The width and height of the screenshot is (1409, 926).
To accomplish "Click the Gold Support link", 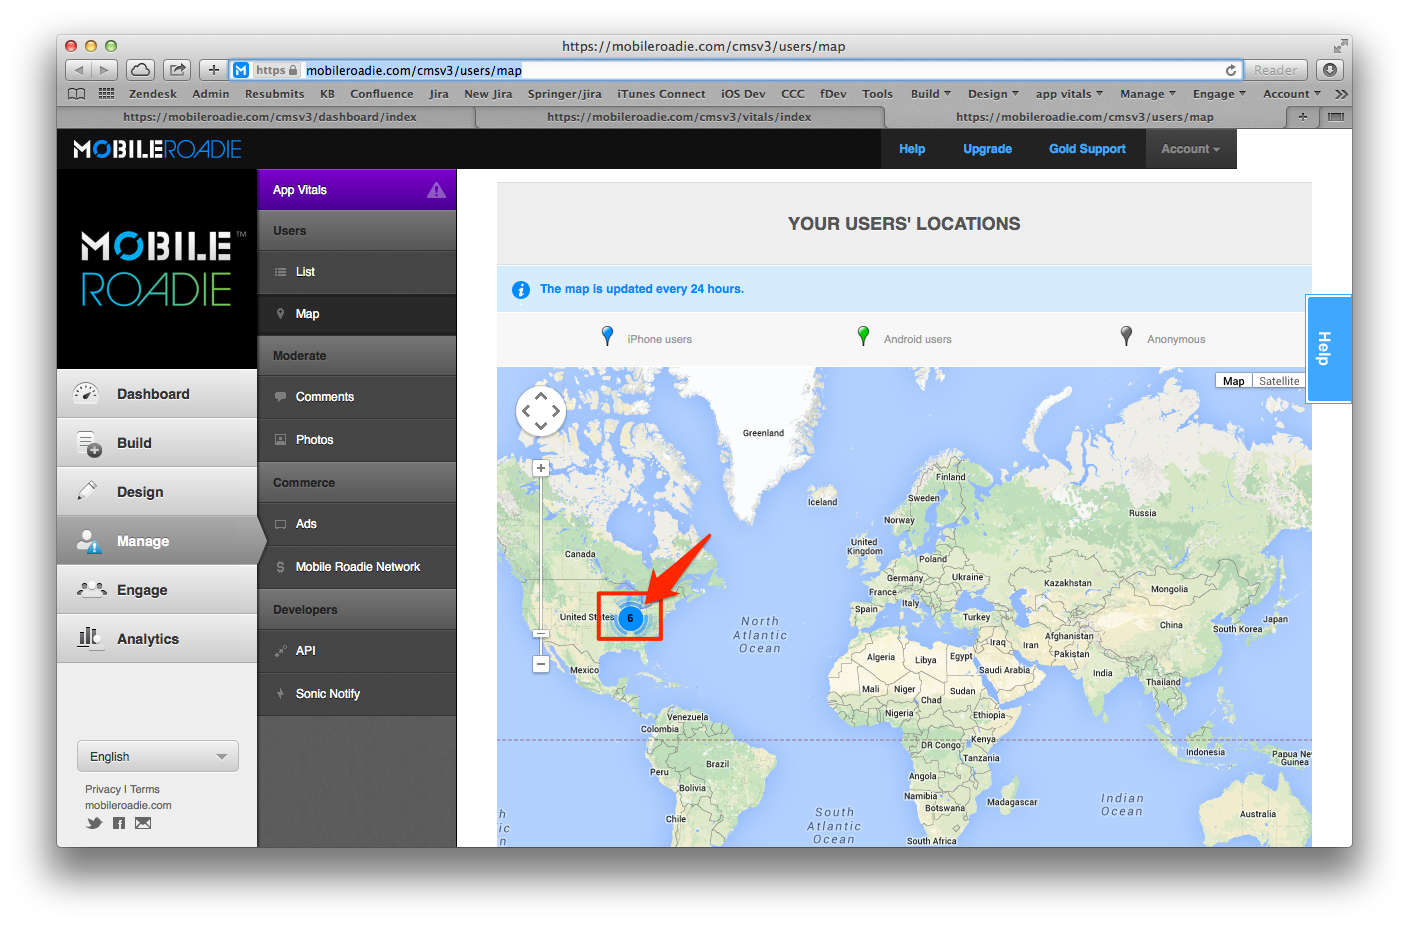I will (1087, 149).
